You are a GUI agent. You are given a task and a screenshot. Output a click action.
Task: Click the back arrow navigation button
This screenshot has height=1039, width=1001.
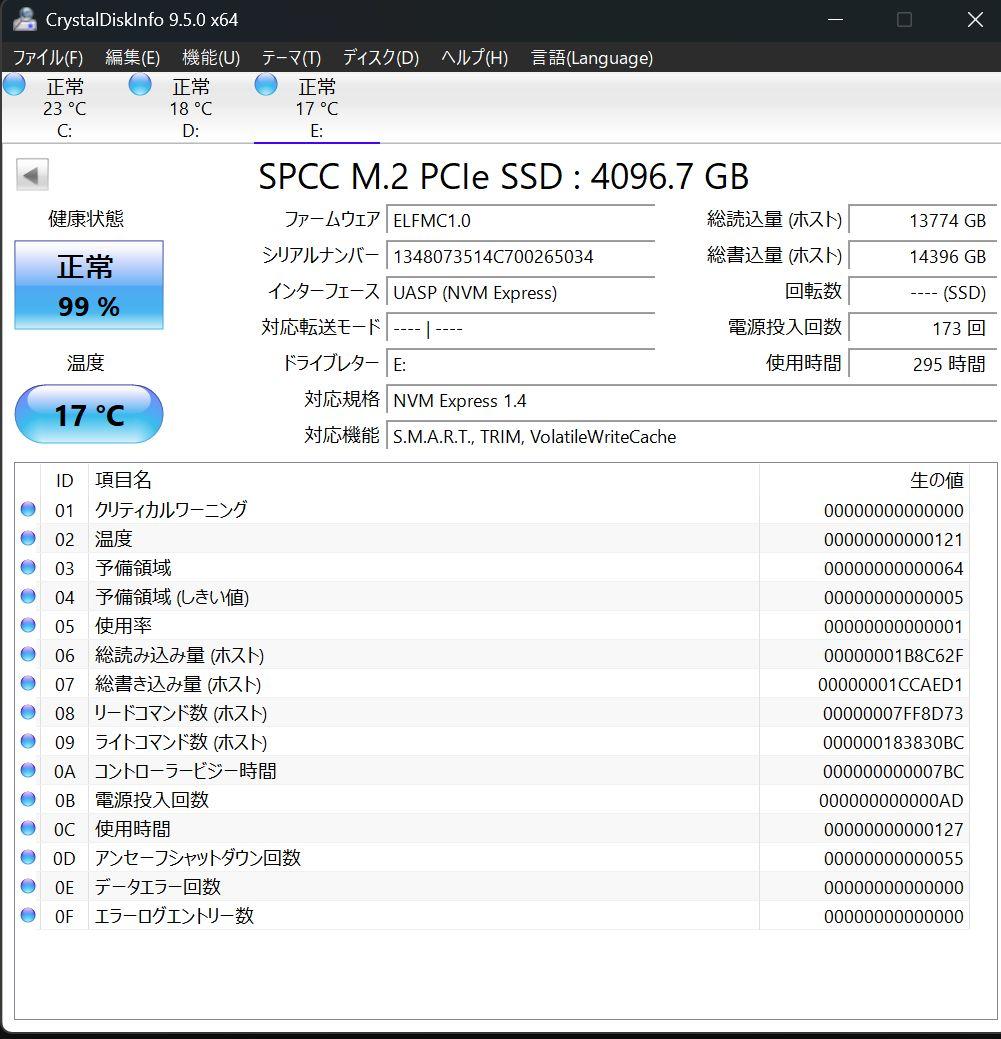tap(31, 174)
